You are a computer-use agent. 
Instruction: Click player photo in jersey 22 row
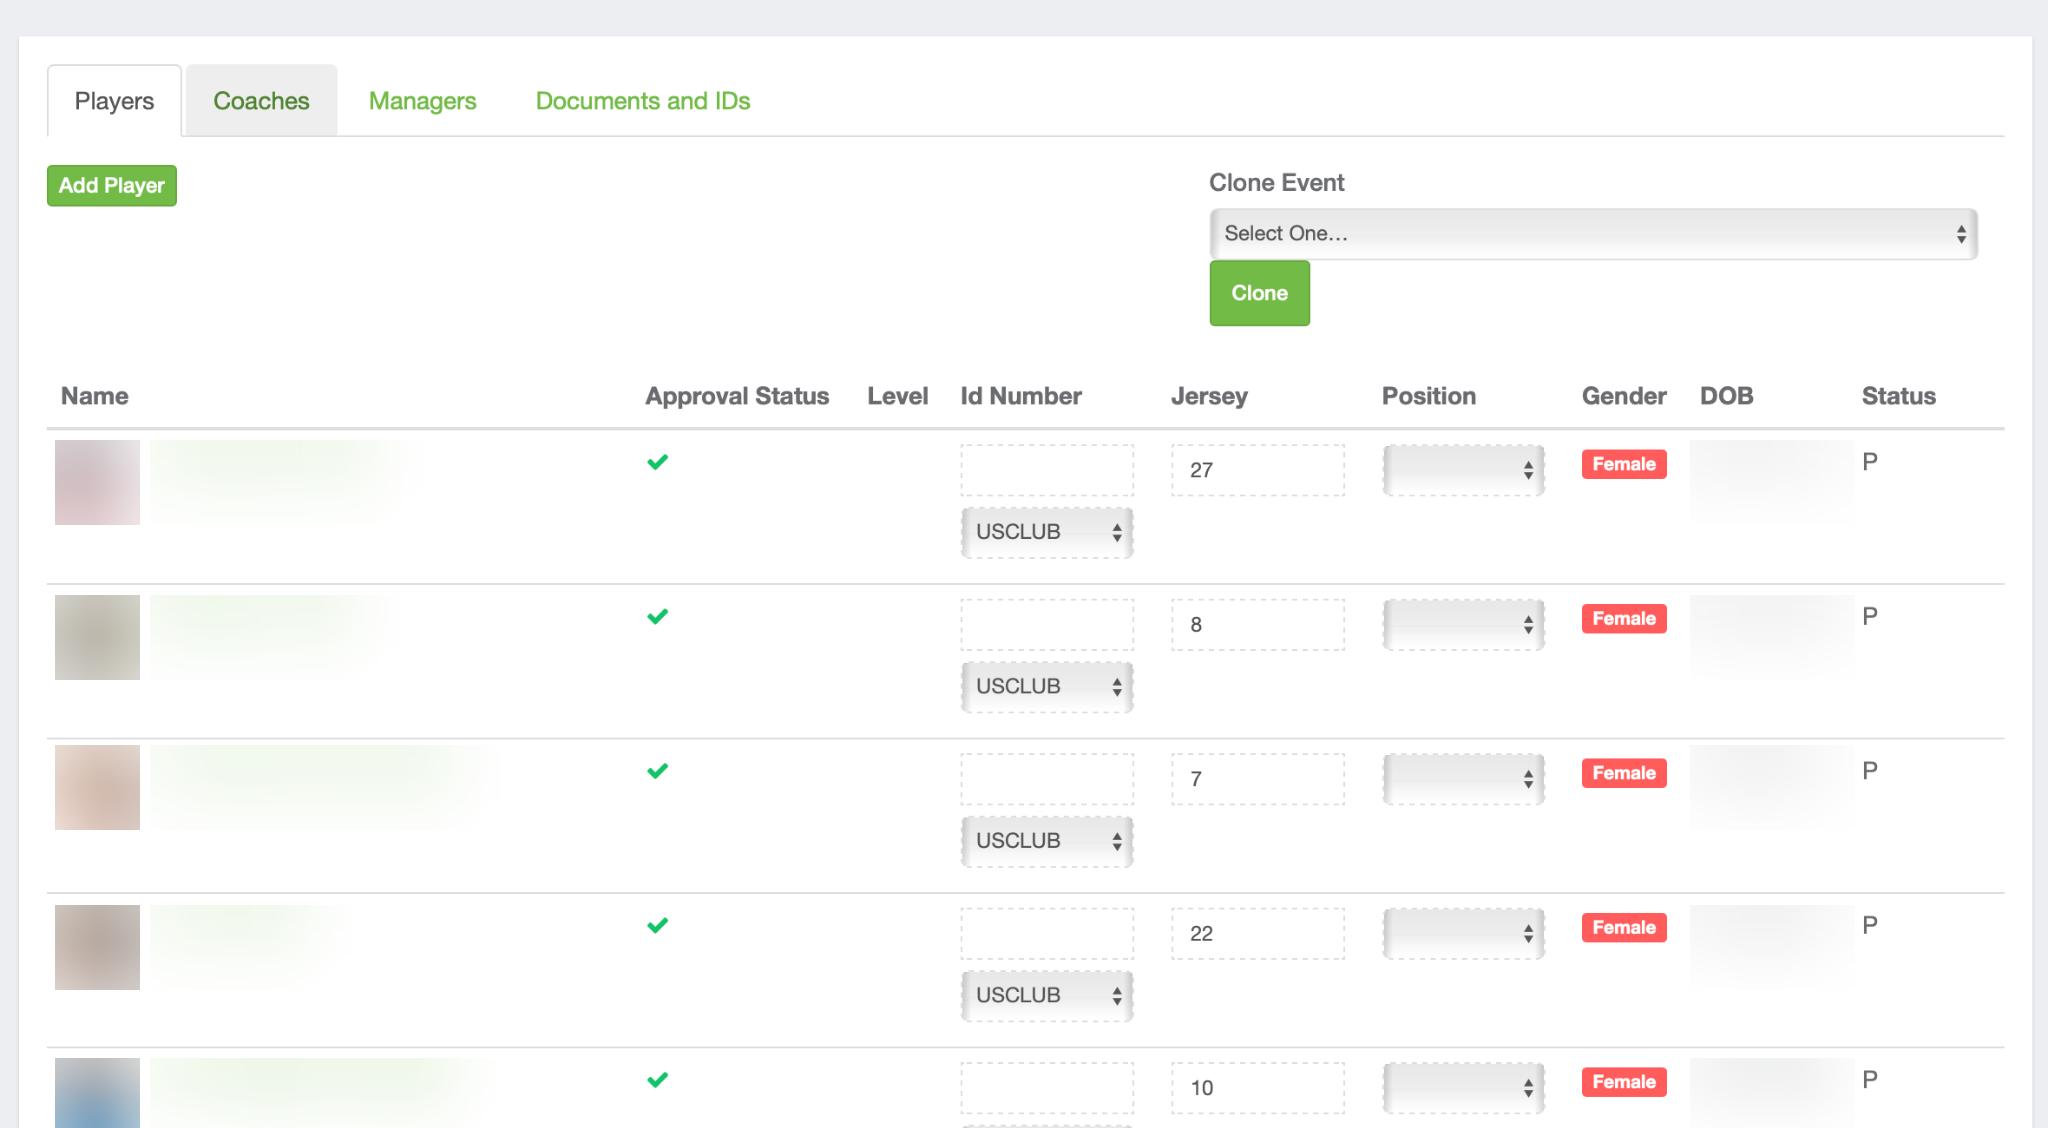[x=97, y=947]
